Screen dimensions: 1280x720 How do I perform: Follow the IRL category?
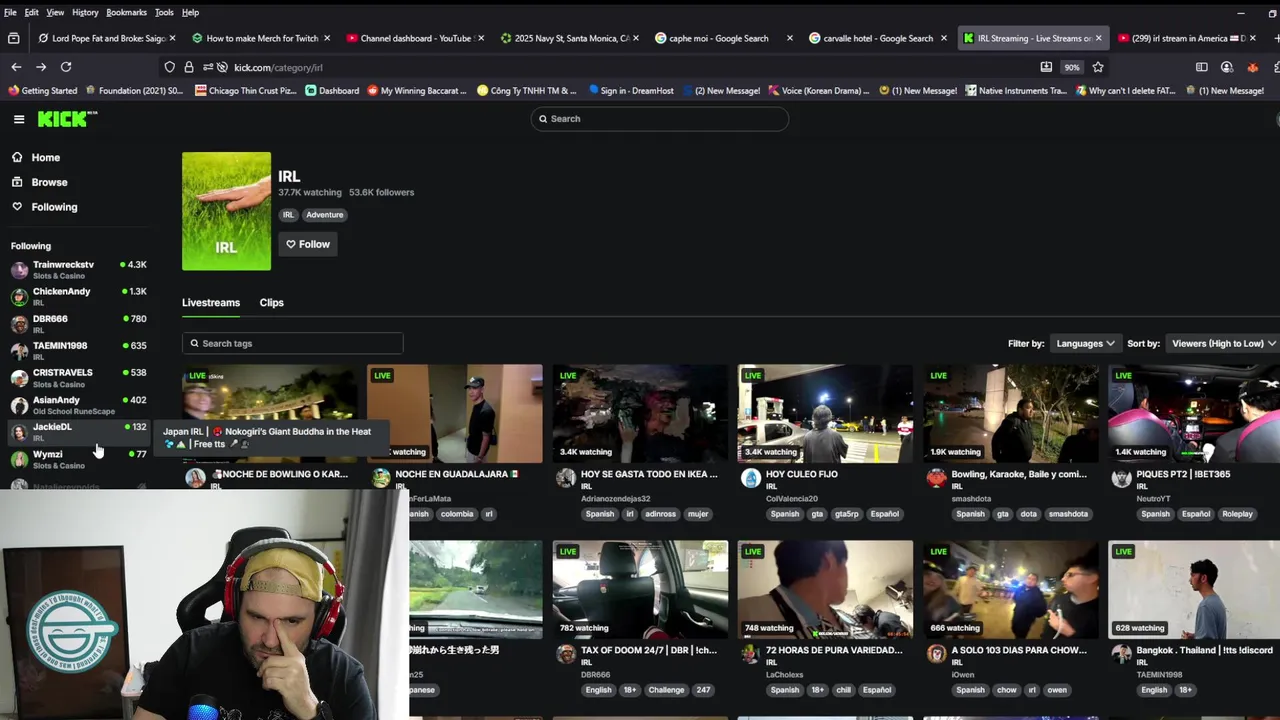[x=308, y=244]
